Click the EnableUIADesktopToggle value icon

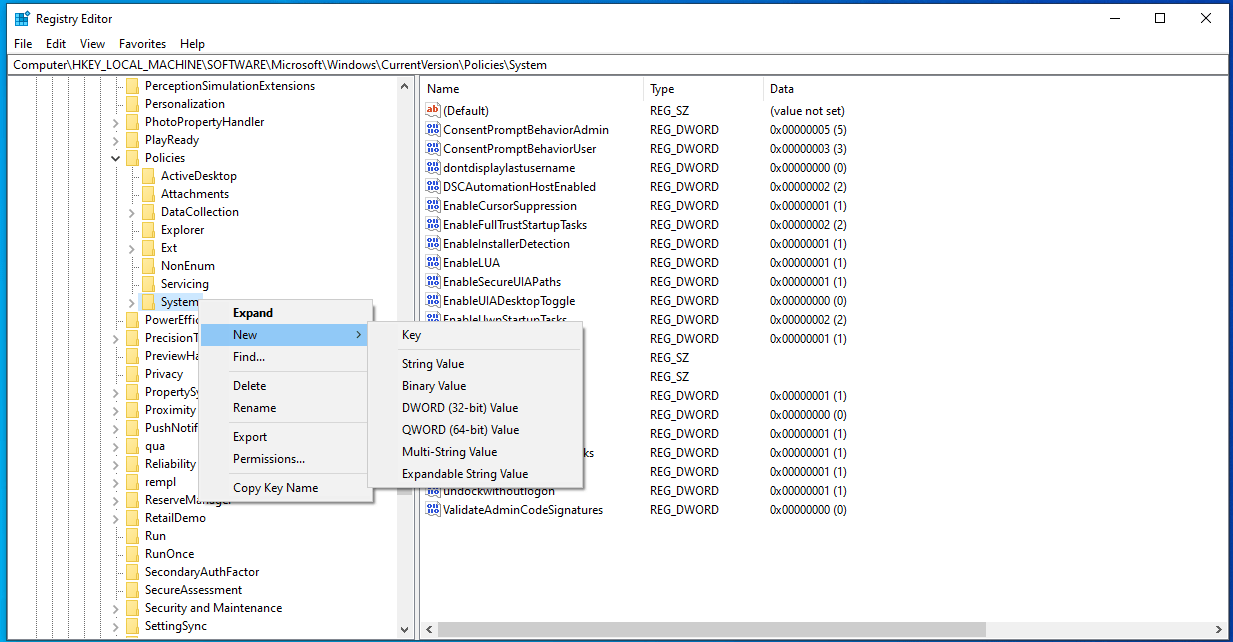[x=433, y=300]
